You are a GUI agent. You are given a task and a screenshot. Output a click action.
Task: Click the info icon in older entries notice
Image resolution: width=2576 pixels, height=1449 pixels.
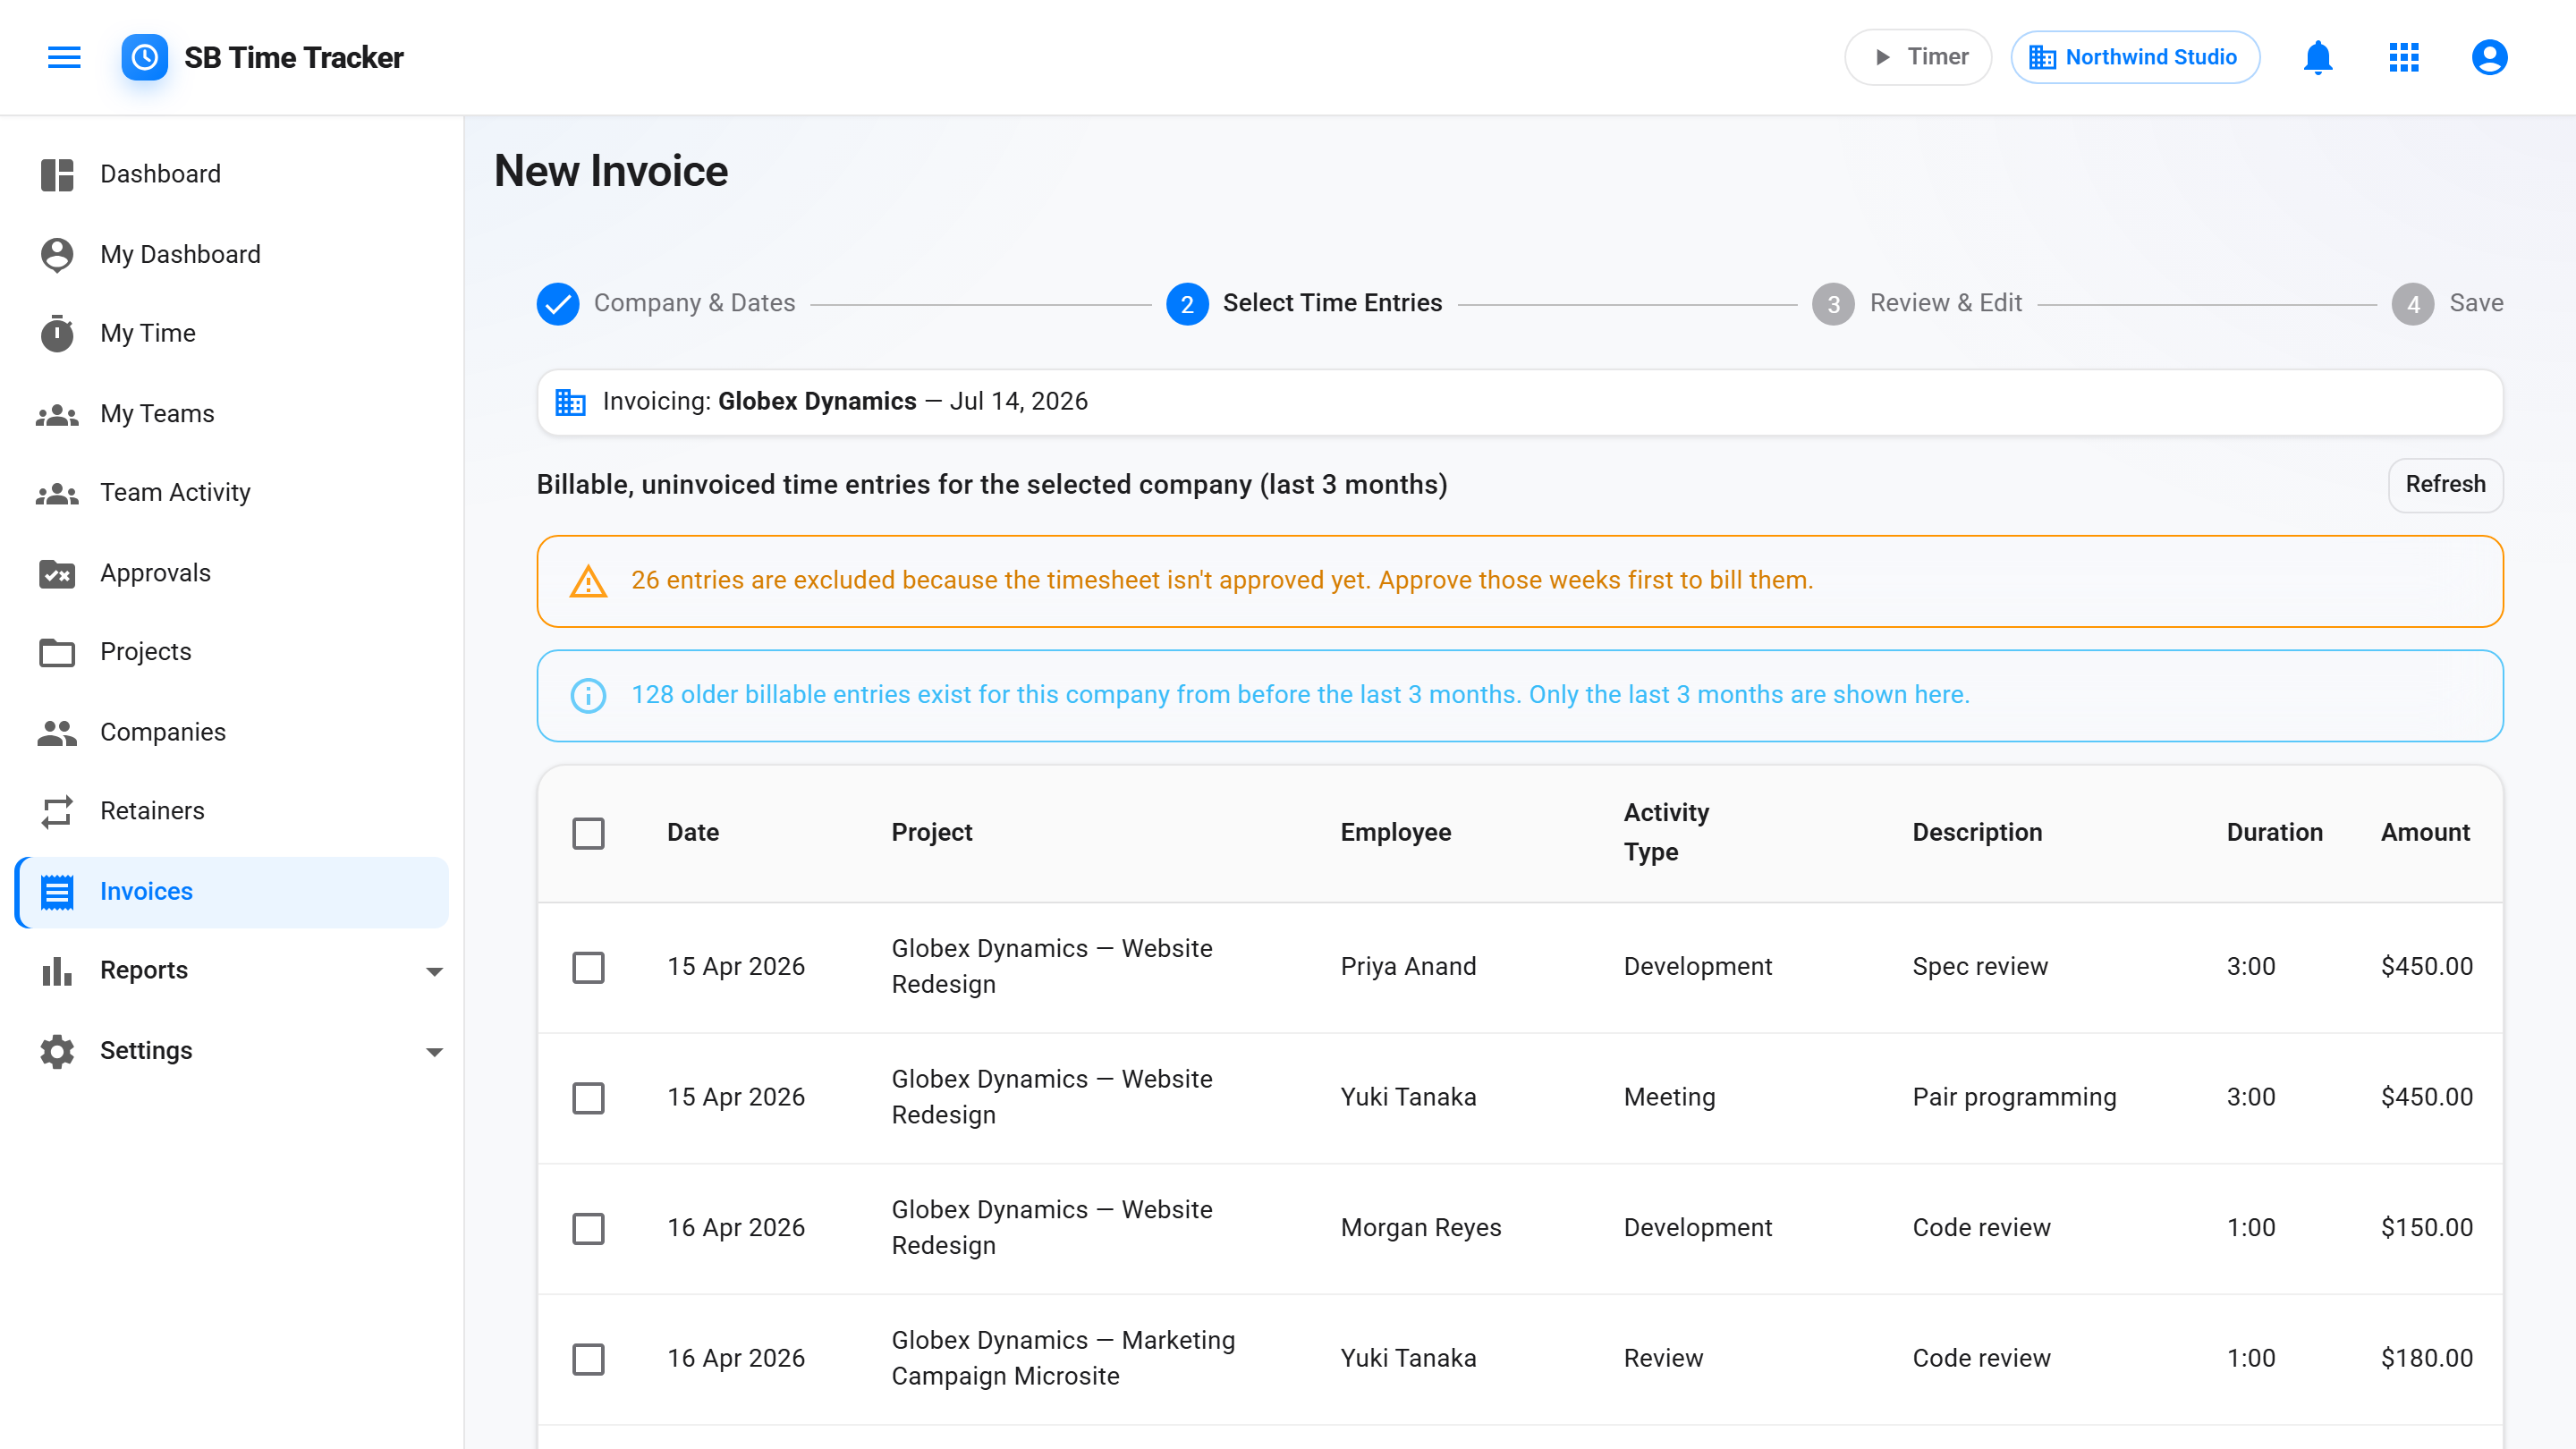coord(588,695)
